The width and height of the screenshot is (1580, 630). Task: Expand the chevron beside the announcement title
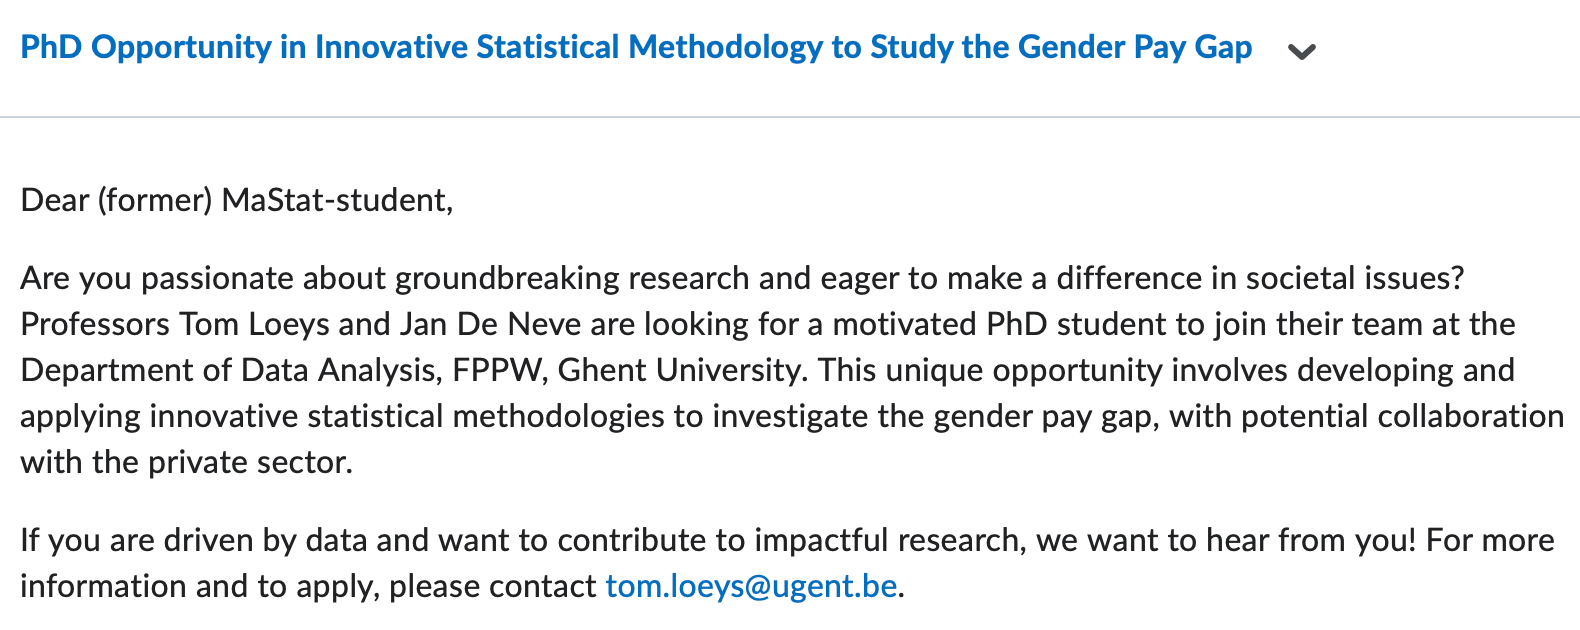[x=1301, y=51]
